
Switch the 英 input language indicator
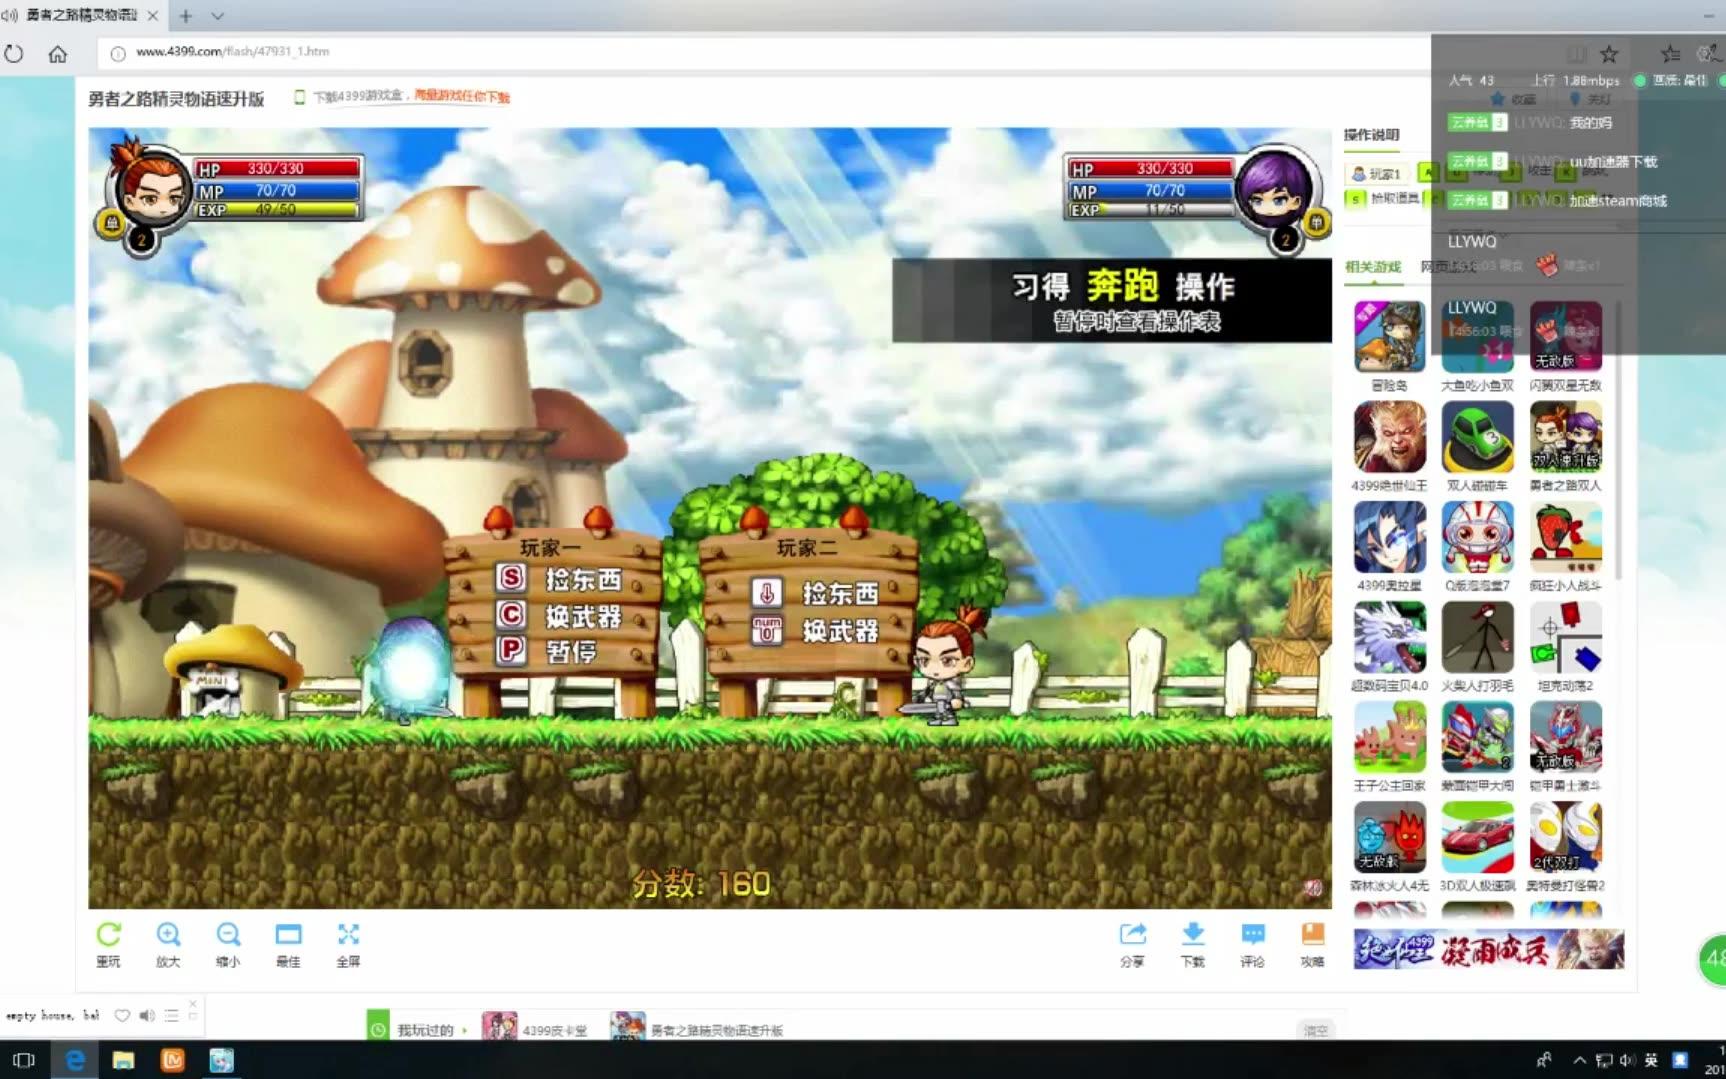[x=1651, y=1060]
